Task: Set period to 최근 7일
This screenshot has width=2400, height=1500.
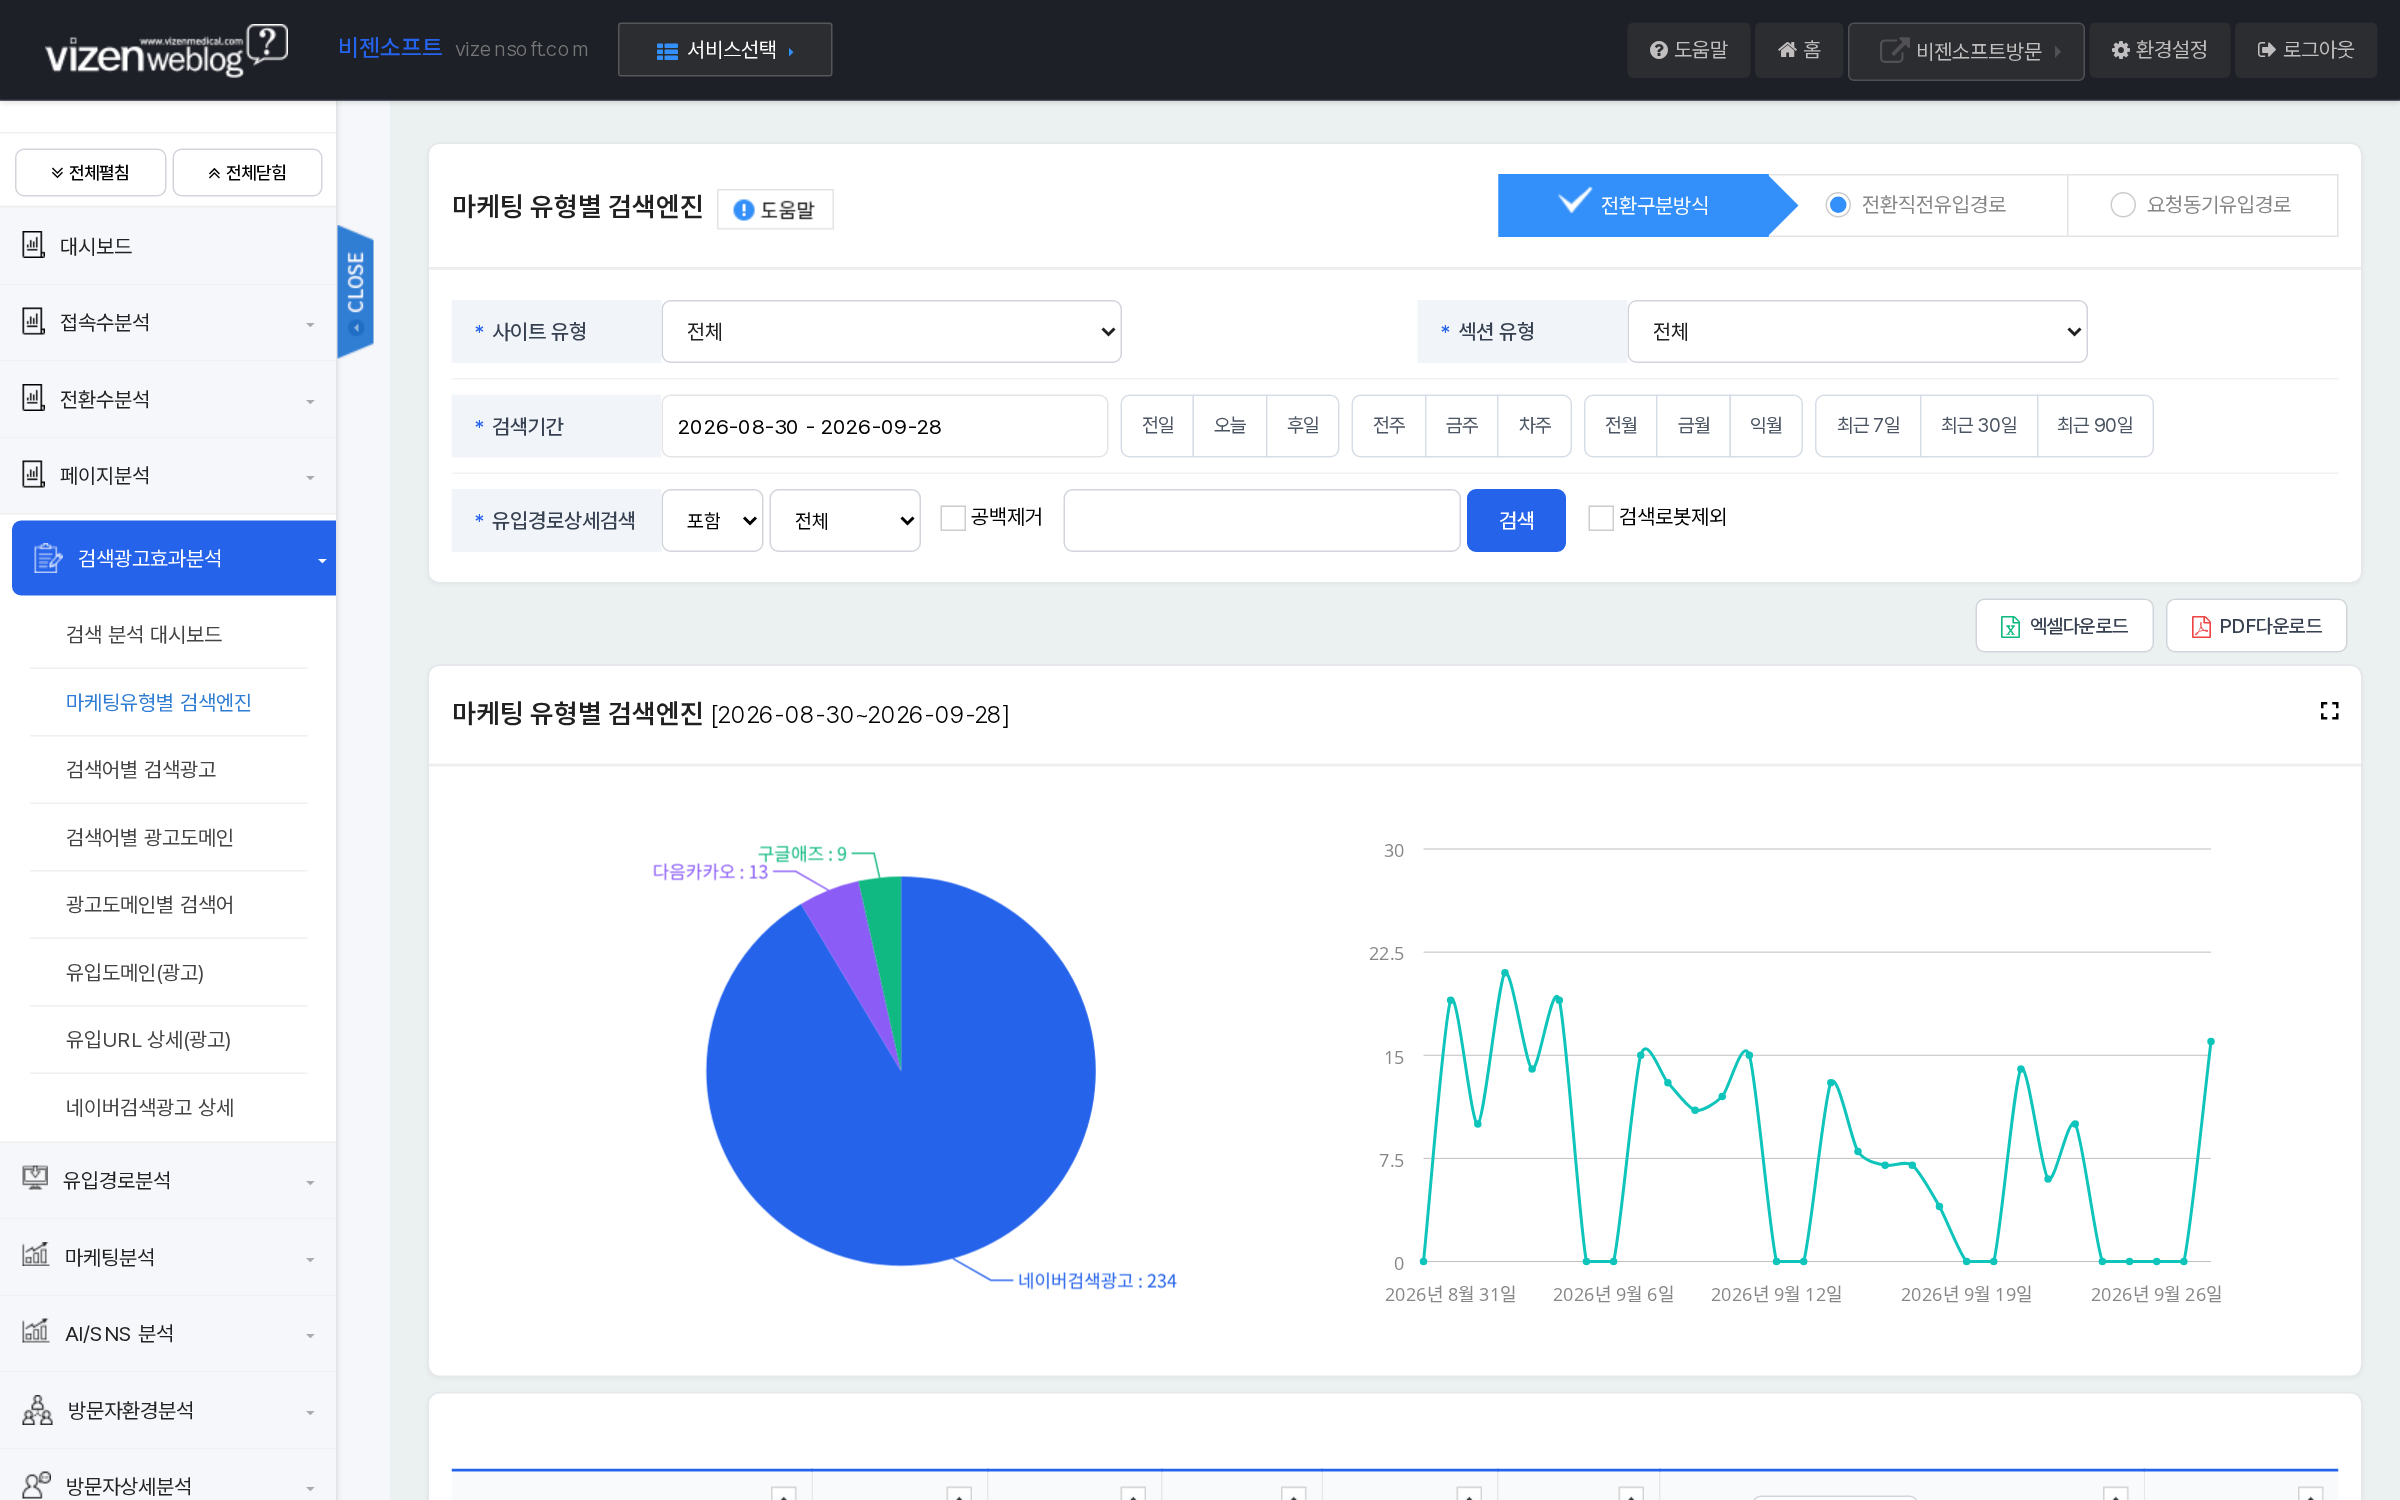Action: click(x=1868, y=426)
